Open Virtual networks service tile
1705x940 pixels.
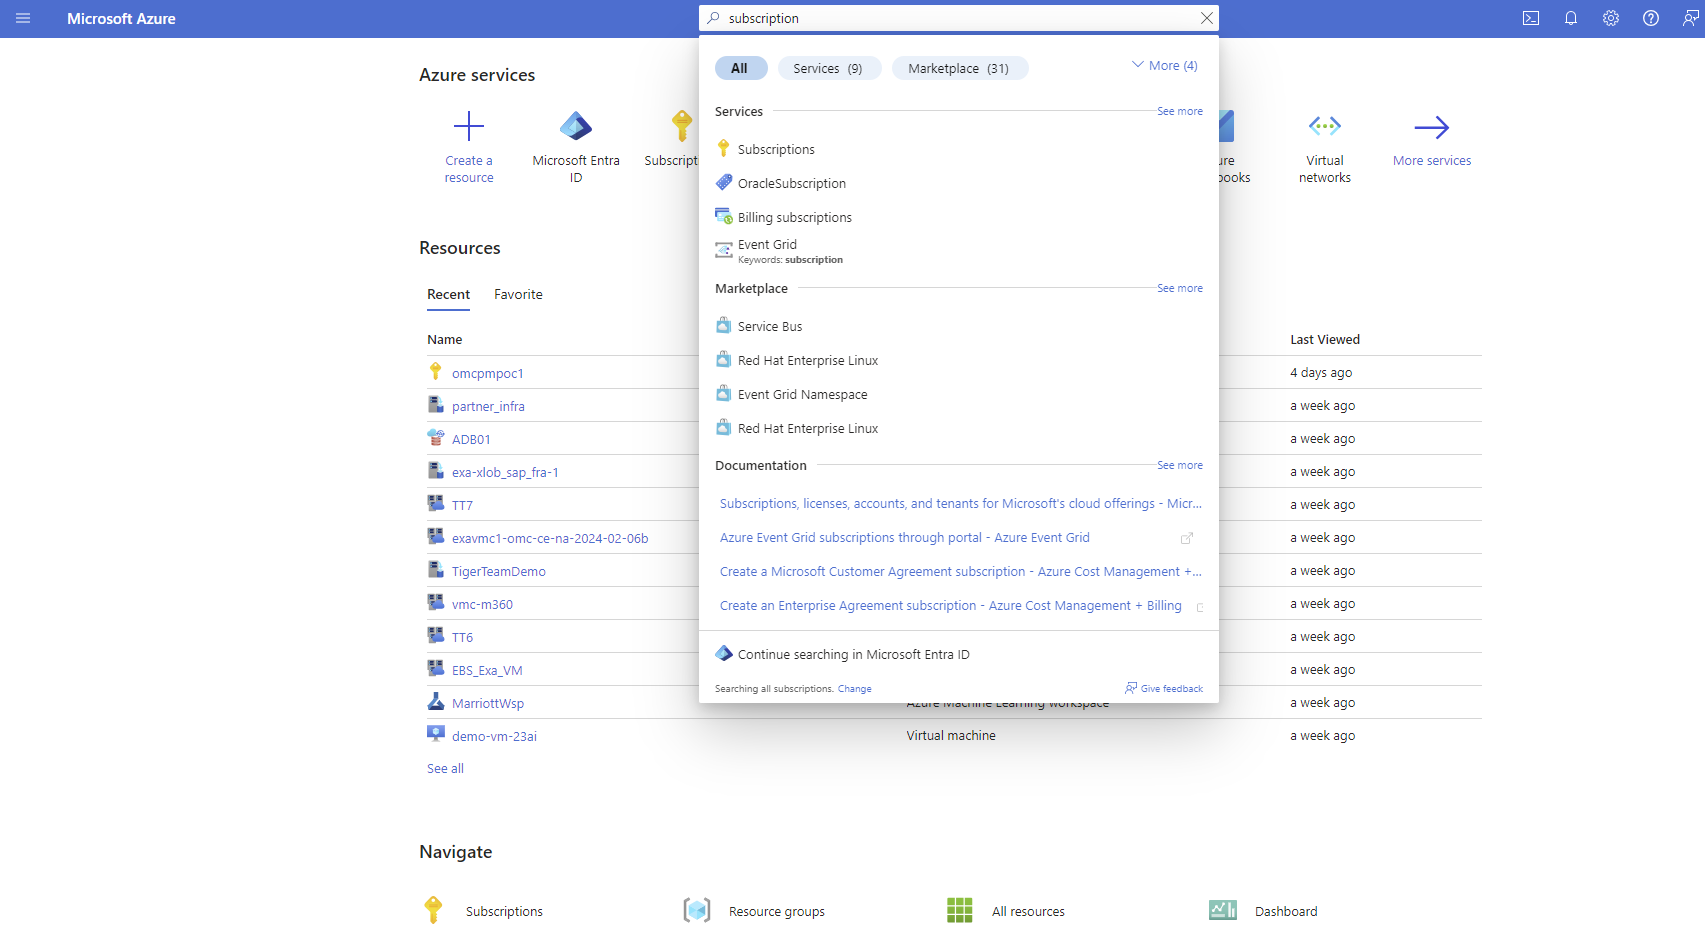tap(1325, 147)
